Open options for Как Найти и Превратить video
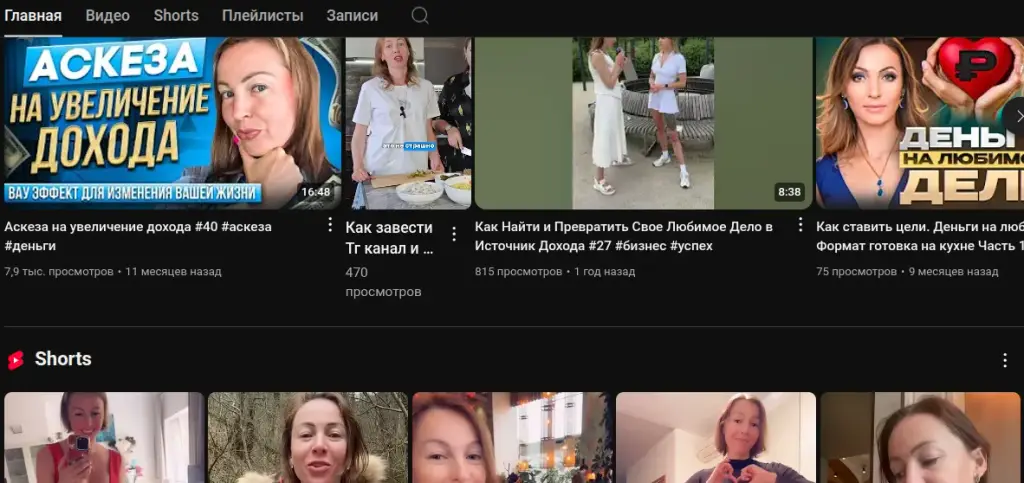This screenshot has width=1024, height=483. click(x=800, y=225)
